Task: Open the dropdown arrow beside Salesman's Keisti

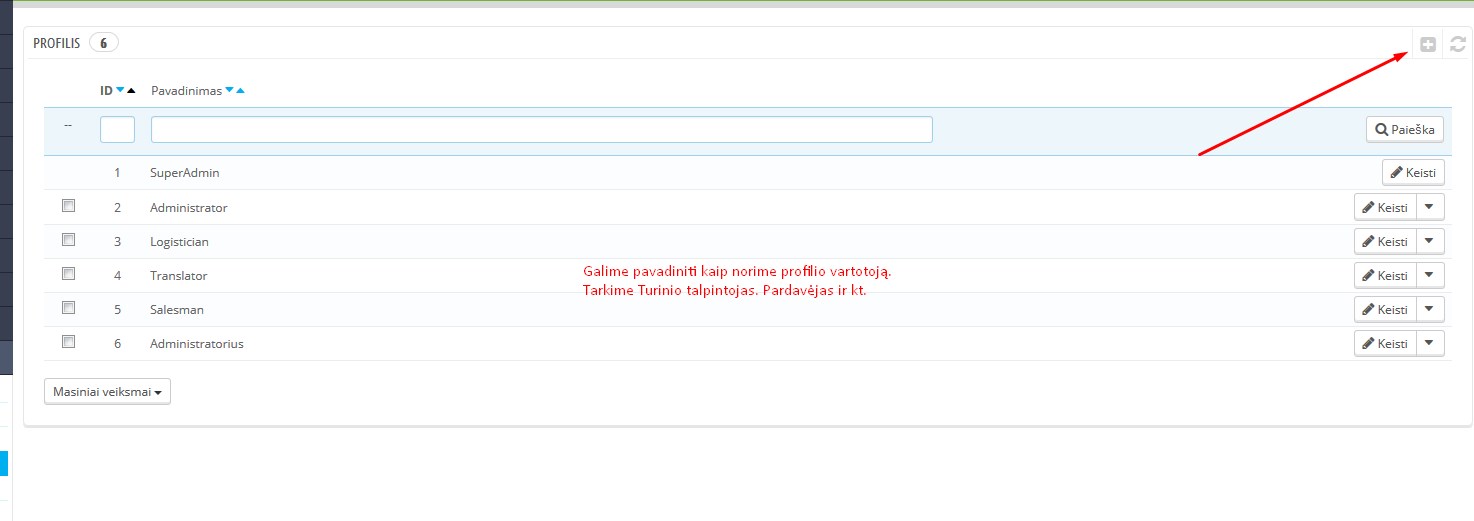Action: click(x=1431, y=310)
